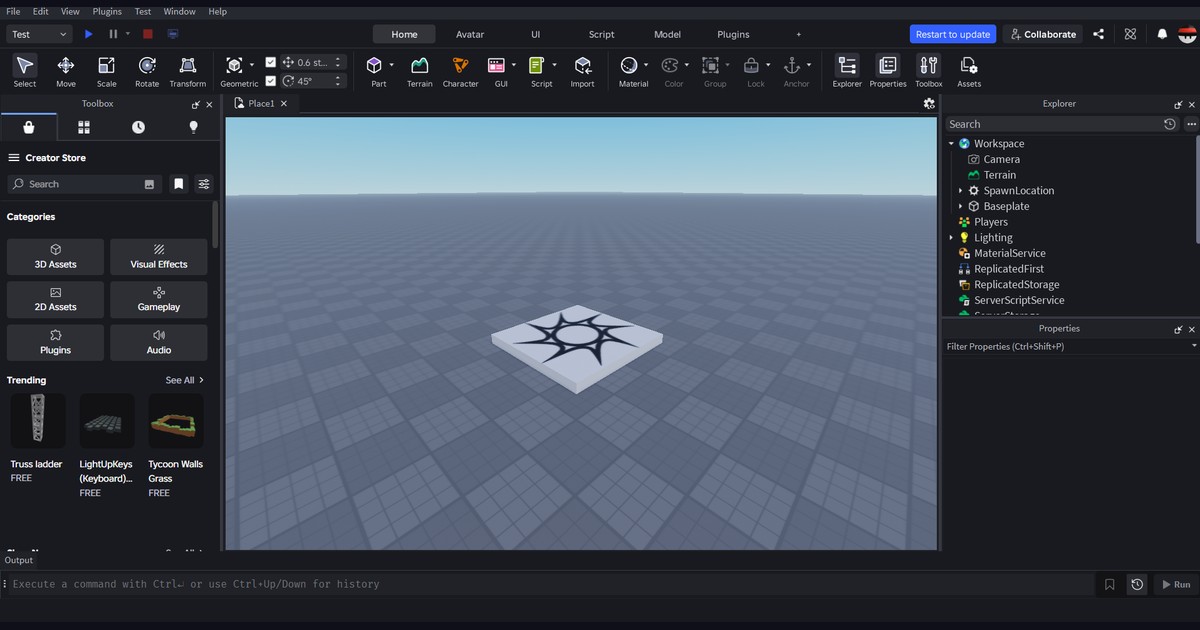Pick the Rotate tool
This screenshot has height=630, width=1200.
[x=147, y=71]
